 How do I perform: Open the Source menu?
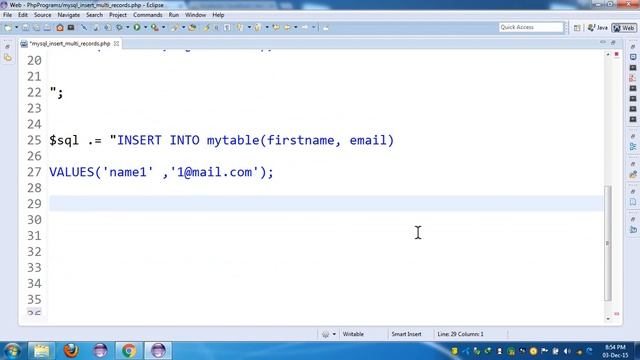click(42, 15)
